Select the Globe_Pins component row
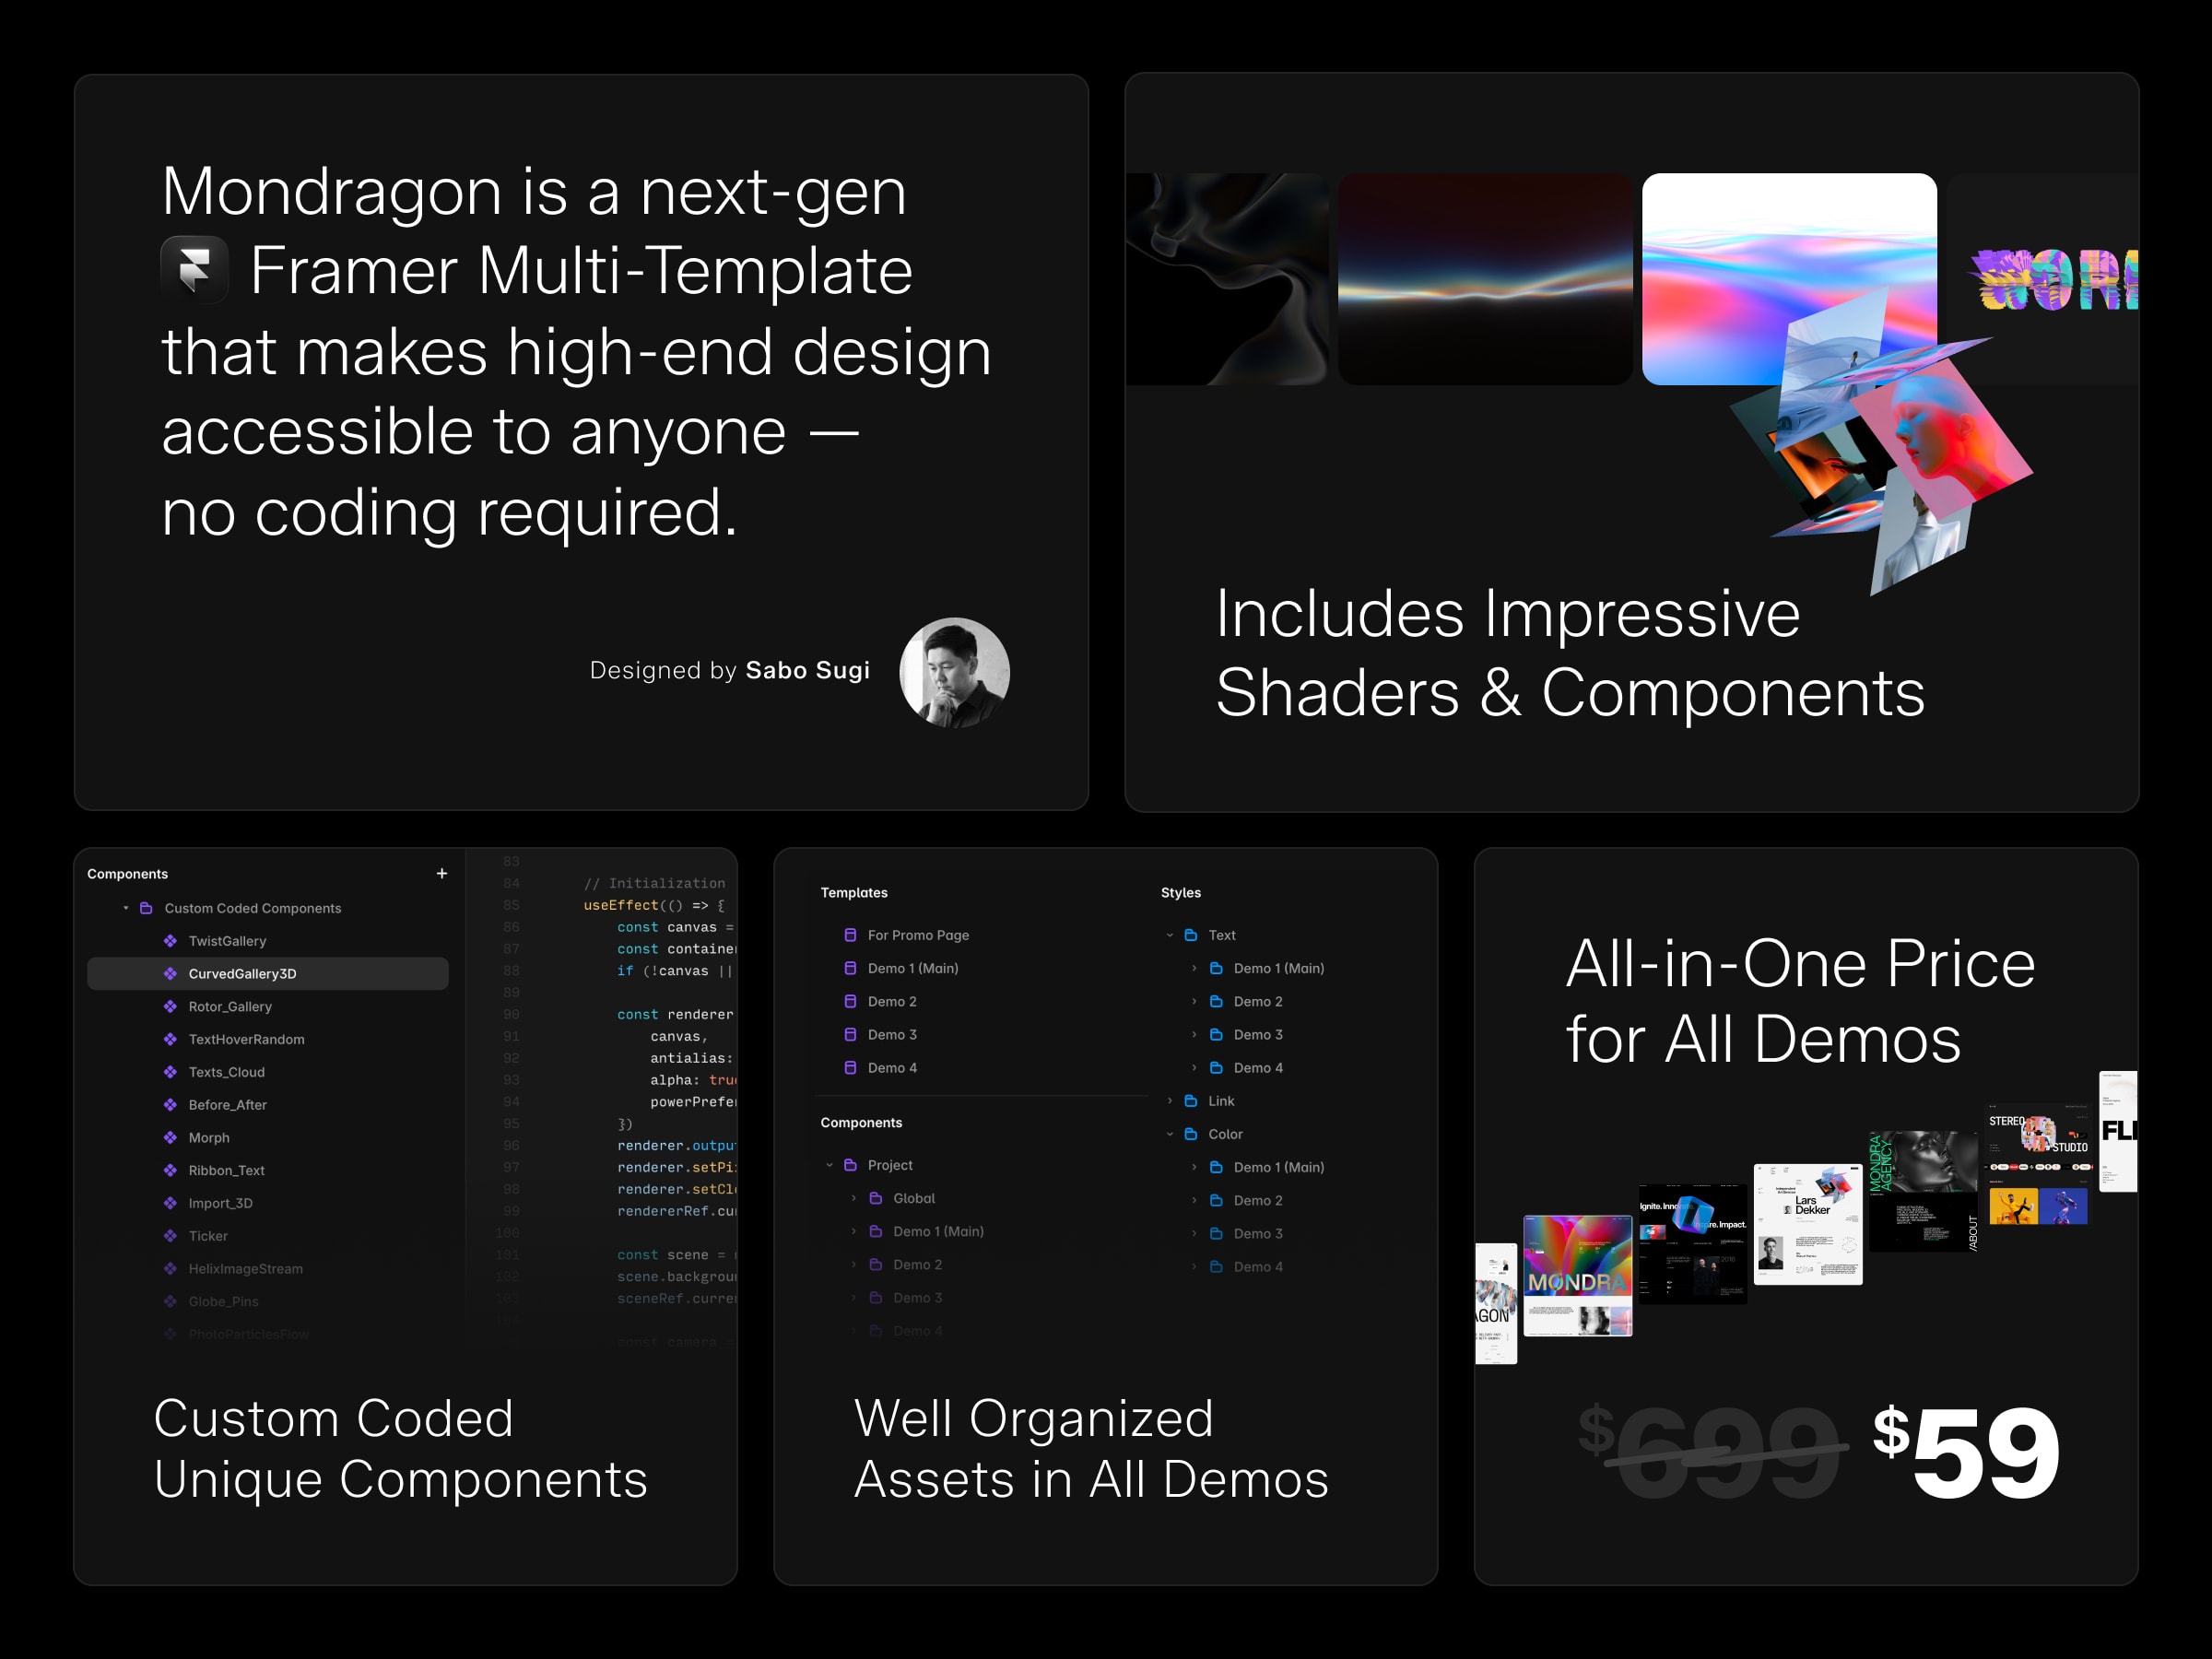The image size is (2212, 1659). 268,1301
